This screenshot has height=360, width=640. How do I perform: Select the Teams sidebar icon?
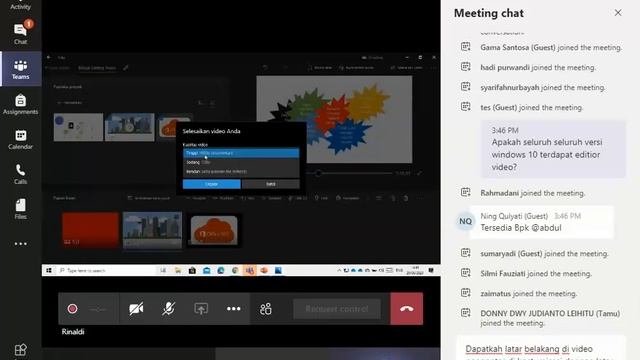[x=20, y=69]
